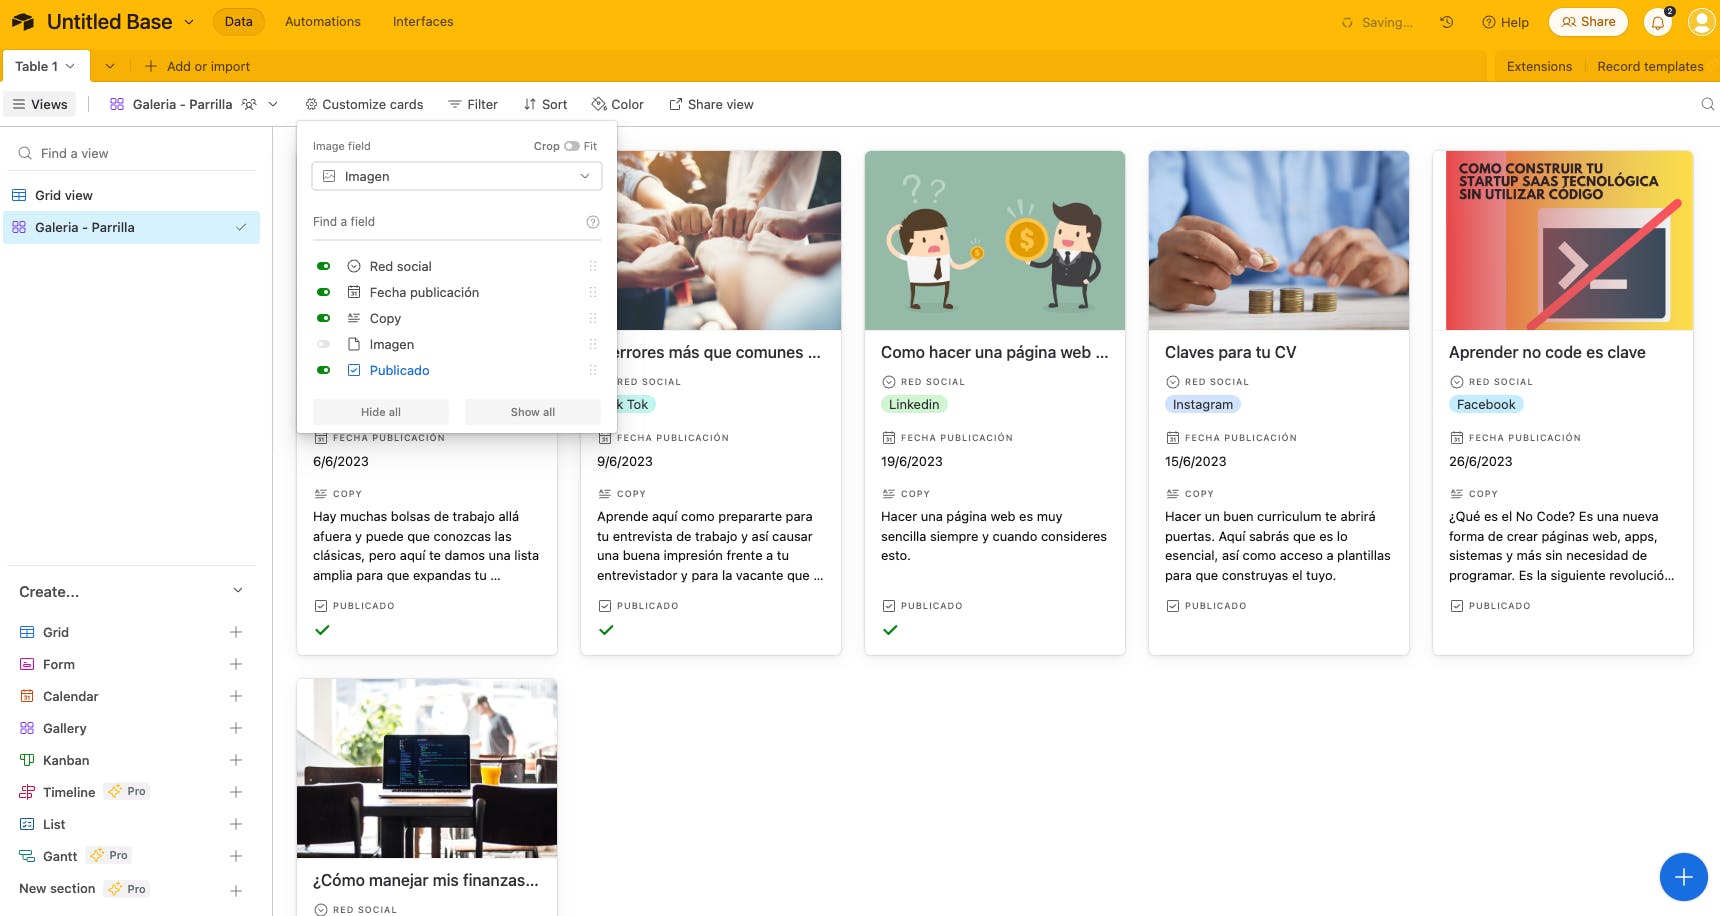The width and height of the screenshot is (1720, 916).
Task: Click Show all fields button
Action: [533, 412]
